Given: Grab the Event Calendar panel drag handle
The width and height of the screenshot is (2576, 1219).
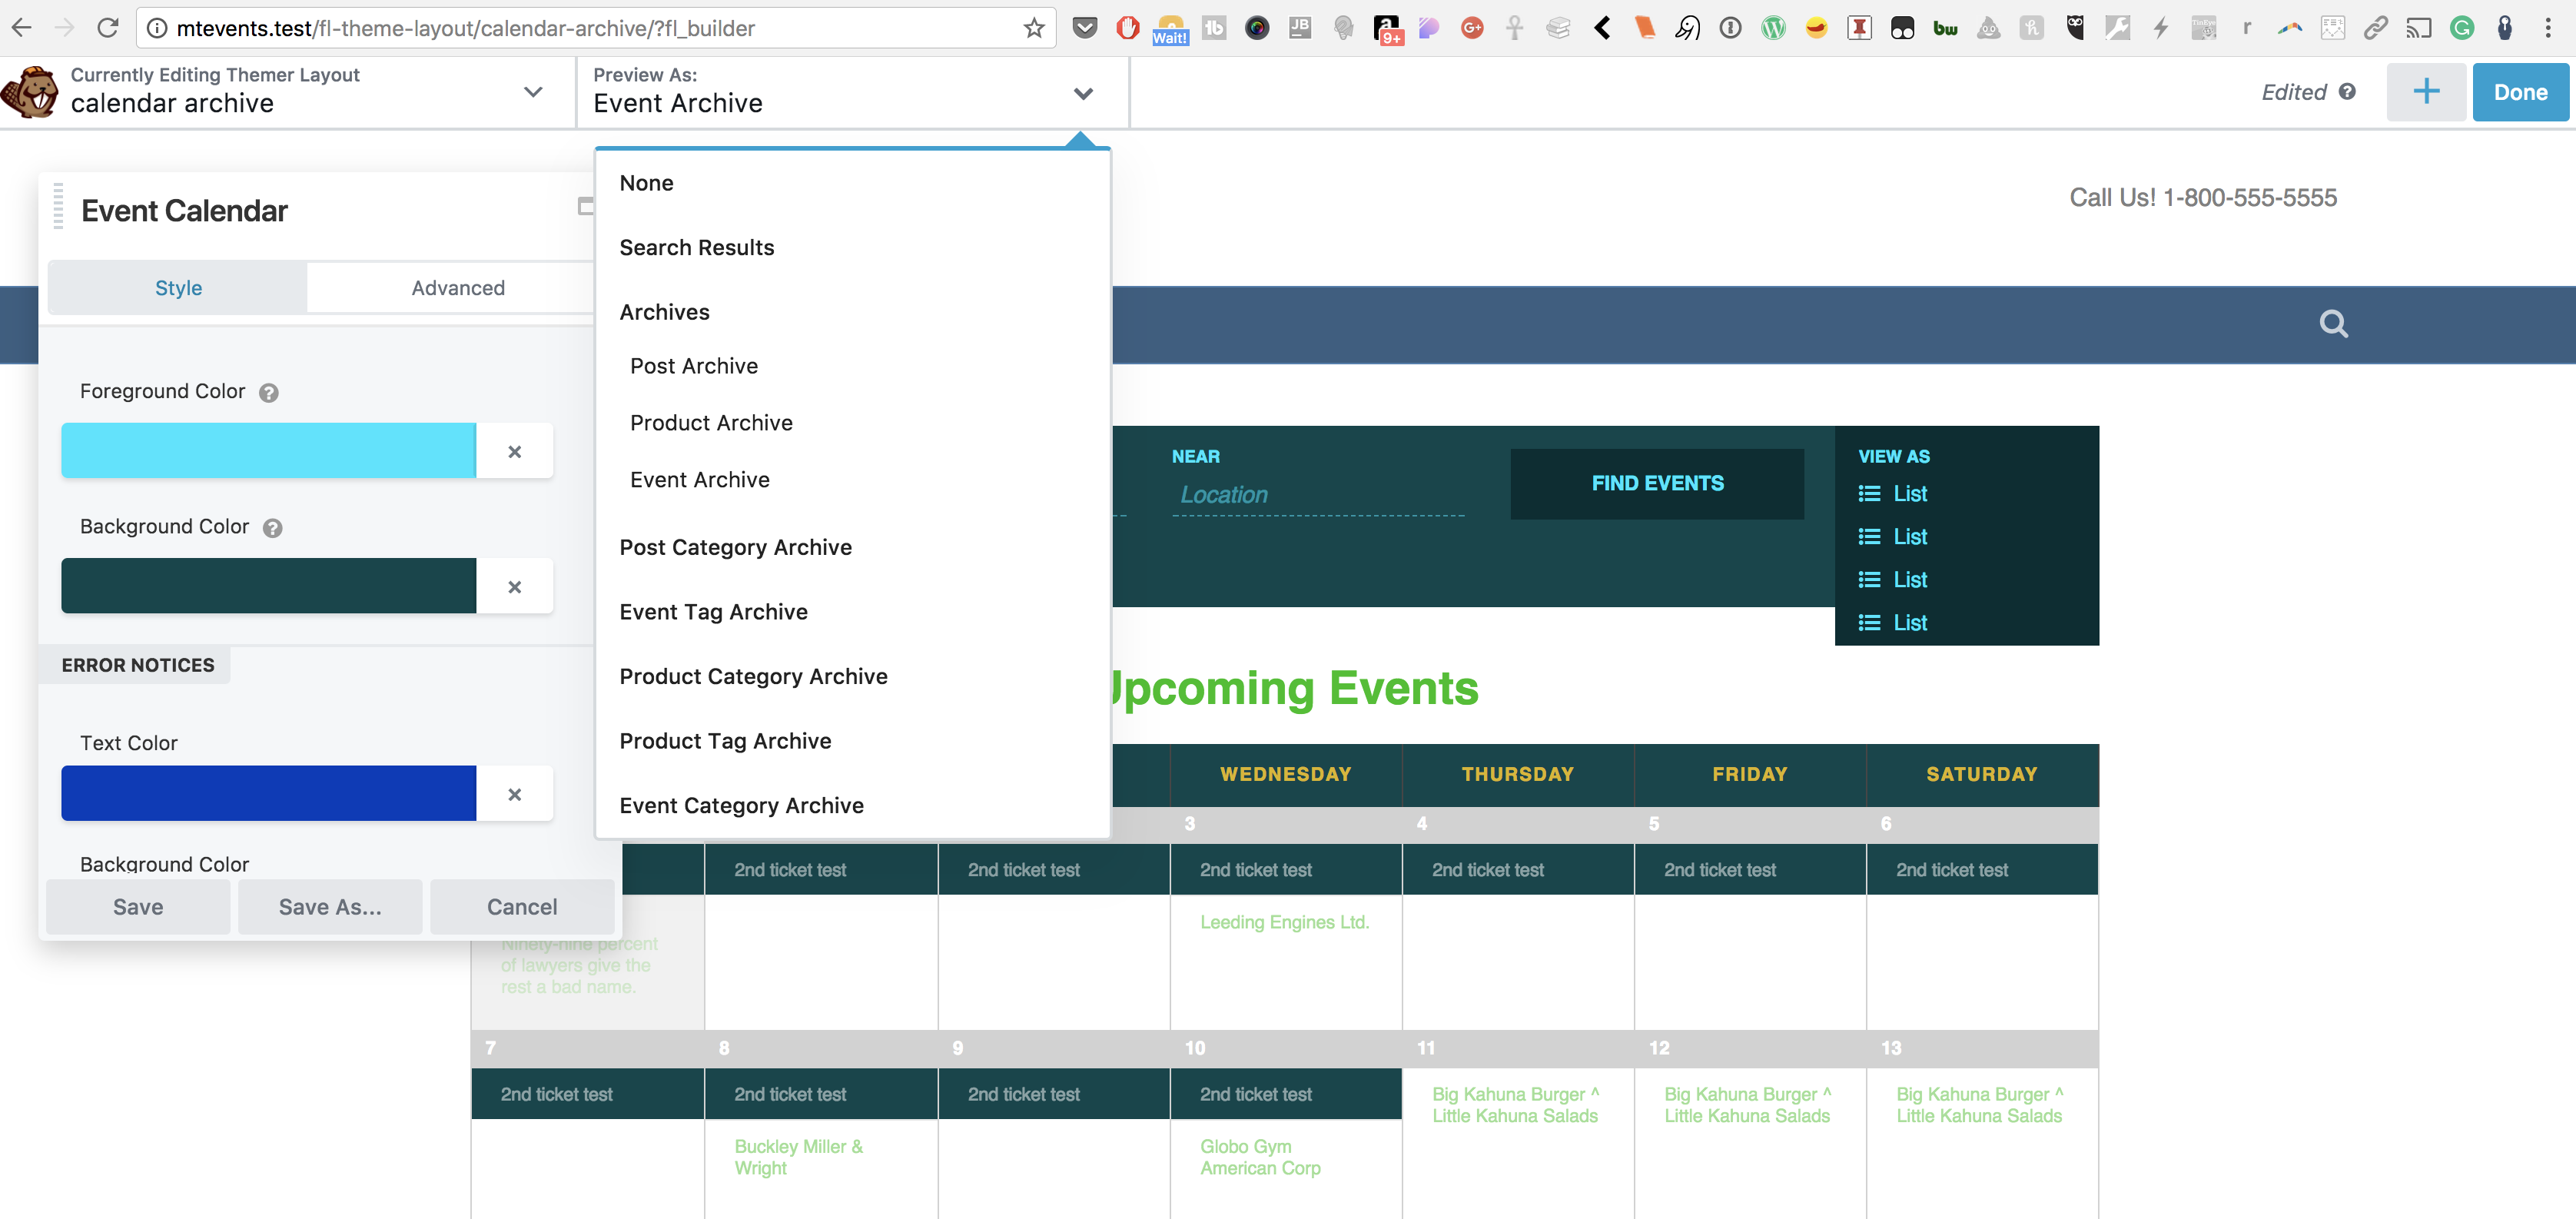Looking at the screenshot, I should tap(58, 206).
